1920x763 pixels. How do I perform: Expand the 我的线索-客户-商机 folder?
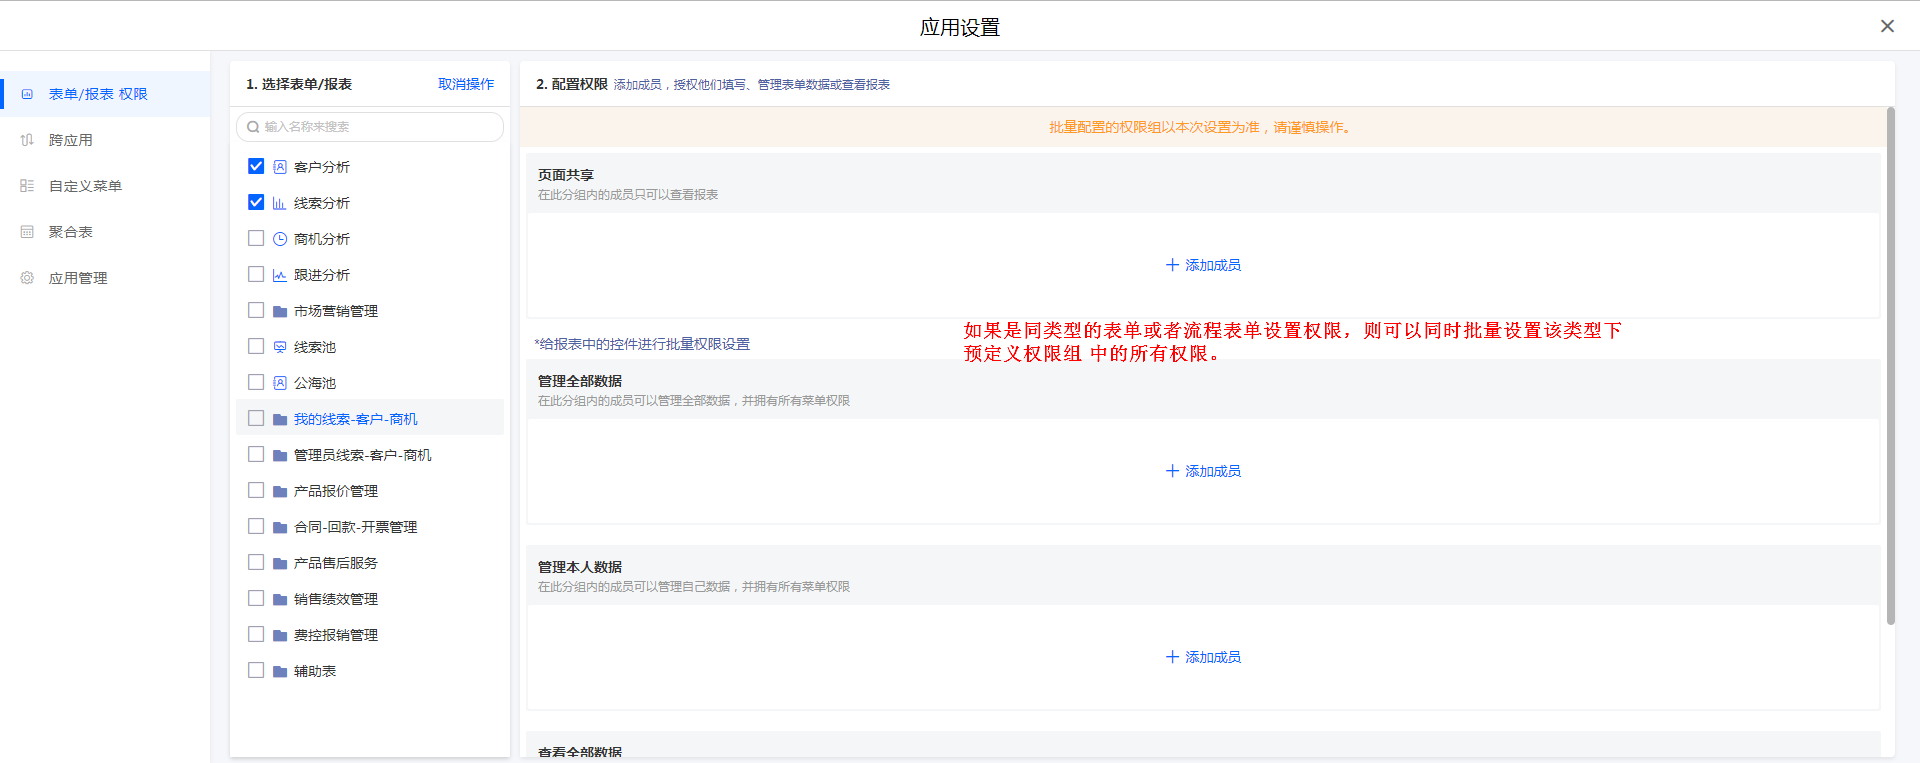click(355, 419)
